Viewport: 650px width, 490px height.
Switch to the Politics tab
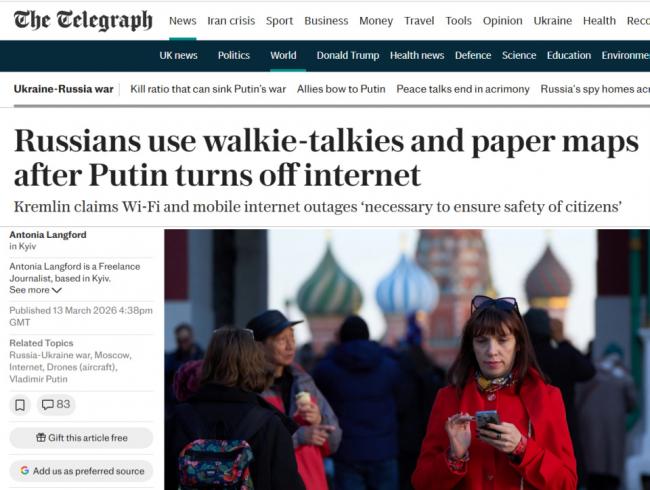click(x=234, y=55)
